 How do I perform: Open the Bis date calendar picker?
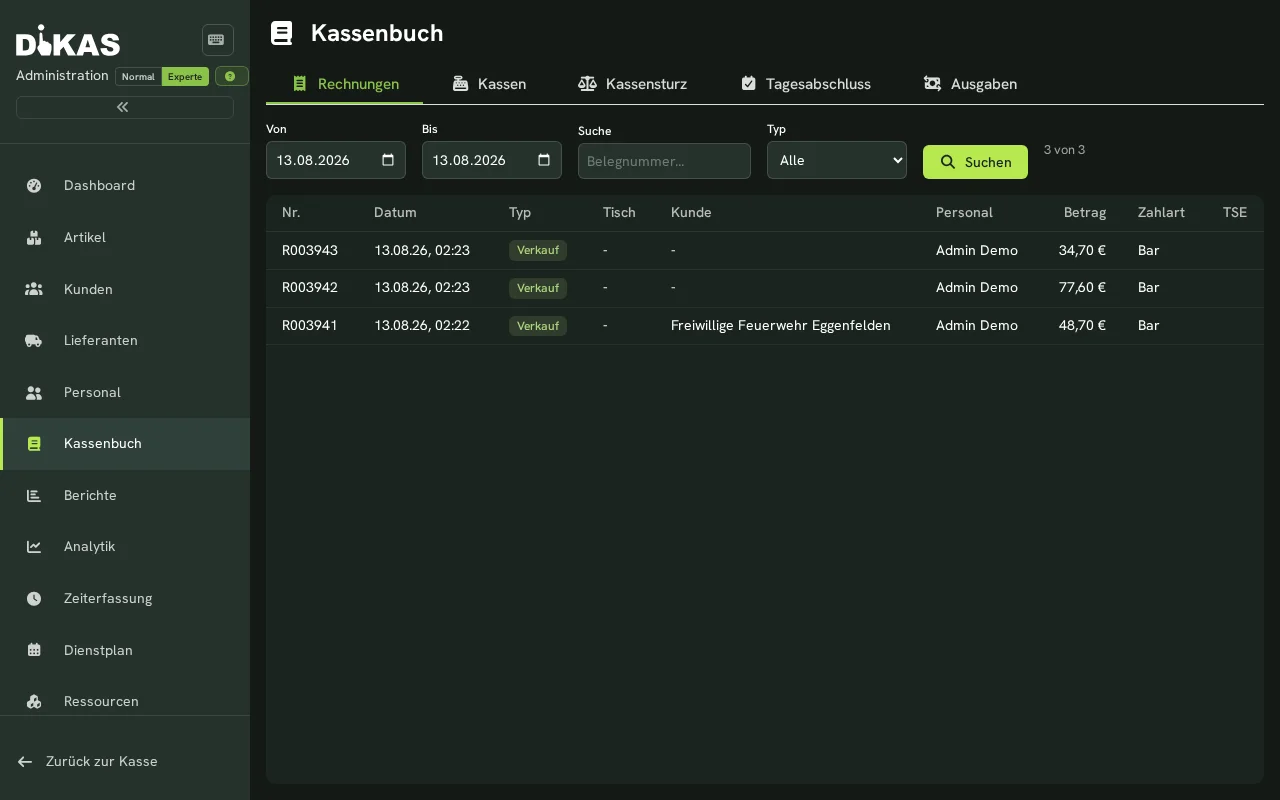click(544, 160)
